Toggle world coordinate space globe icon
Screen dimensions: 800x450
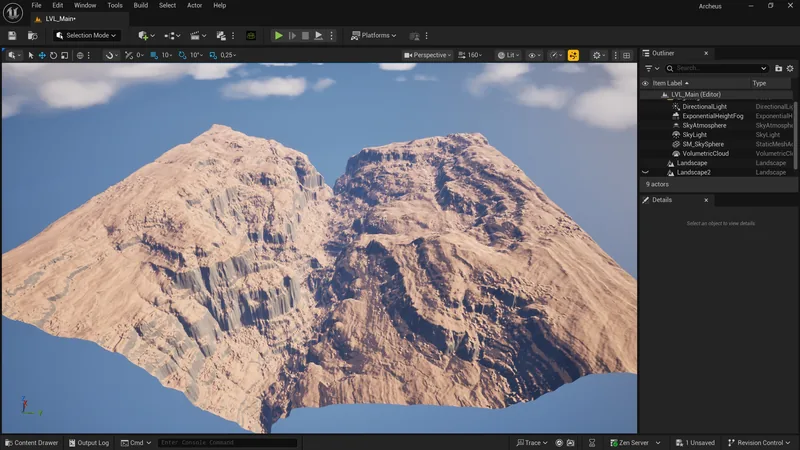click(80, 55)
